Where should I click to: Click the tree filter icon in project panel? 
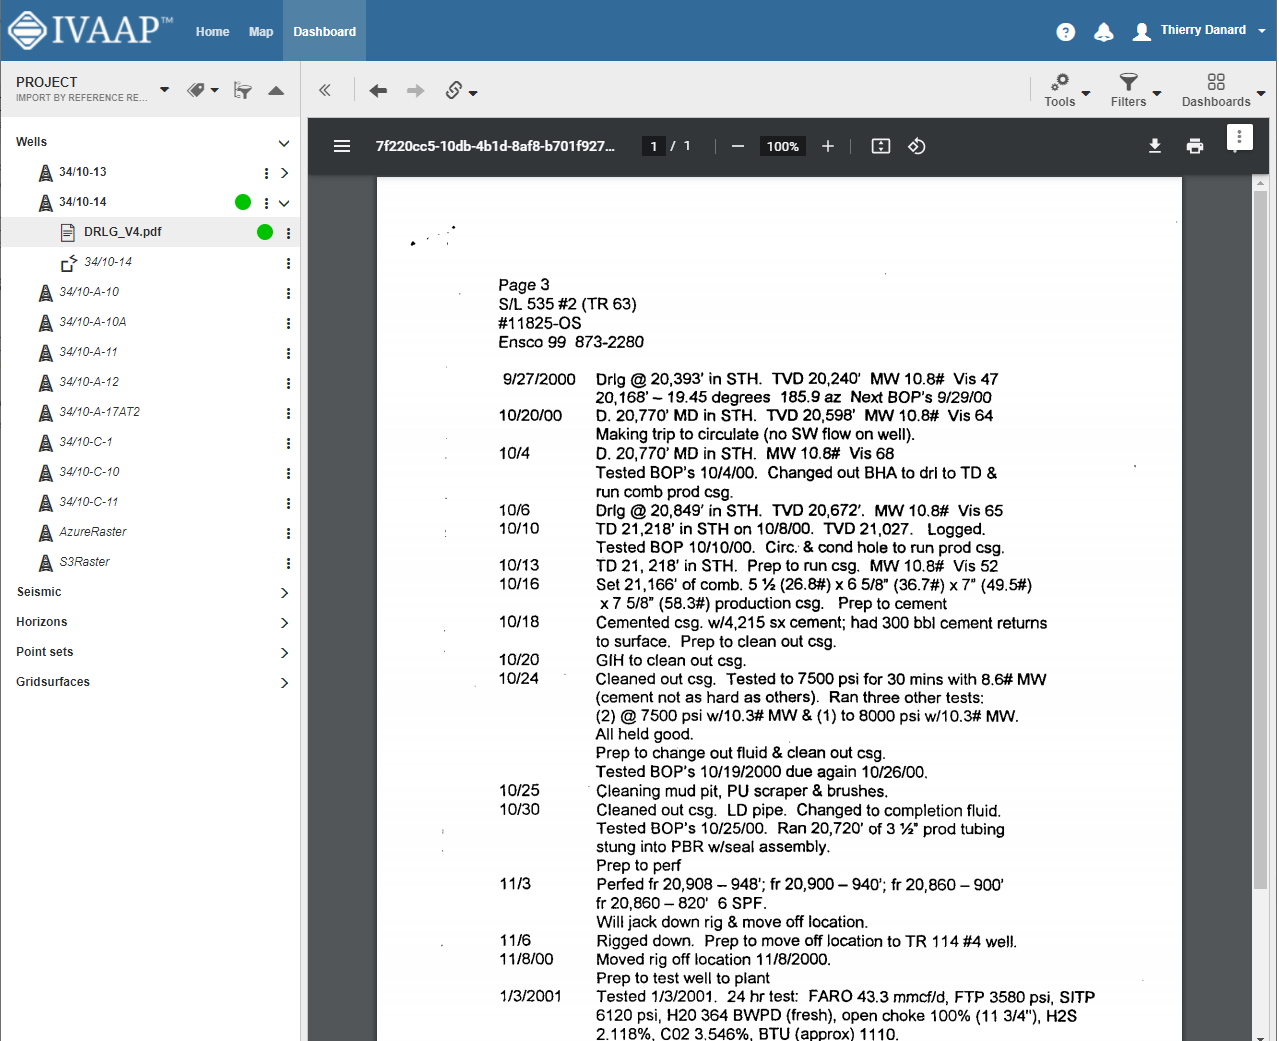pyautogui.click(x=242, y=90)
